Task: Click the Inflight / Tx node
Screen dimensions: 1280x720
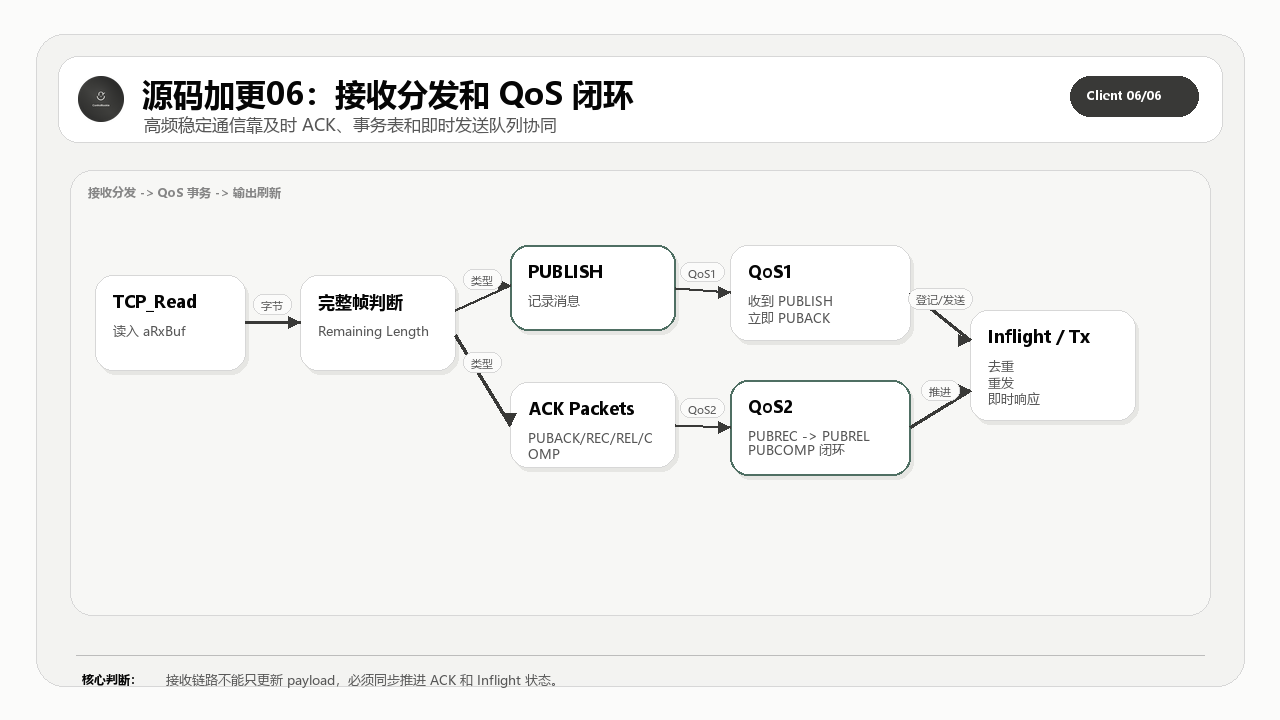Action: coord(1053,366)
